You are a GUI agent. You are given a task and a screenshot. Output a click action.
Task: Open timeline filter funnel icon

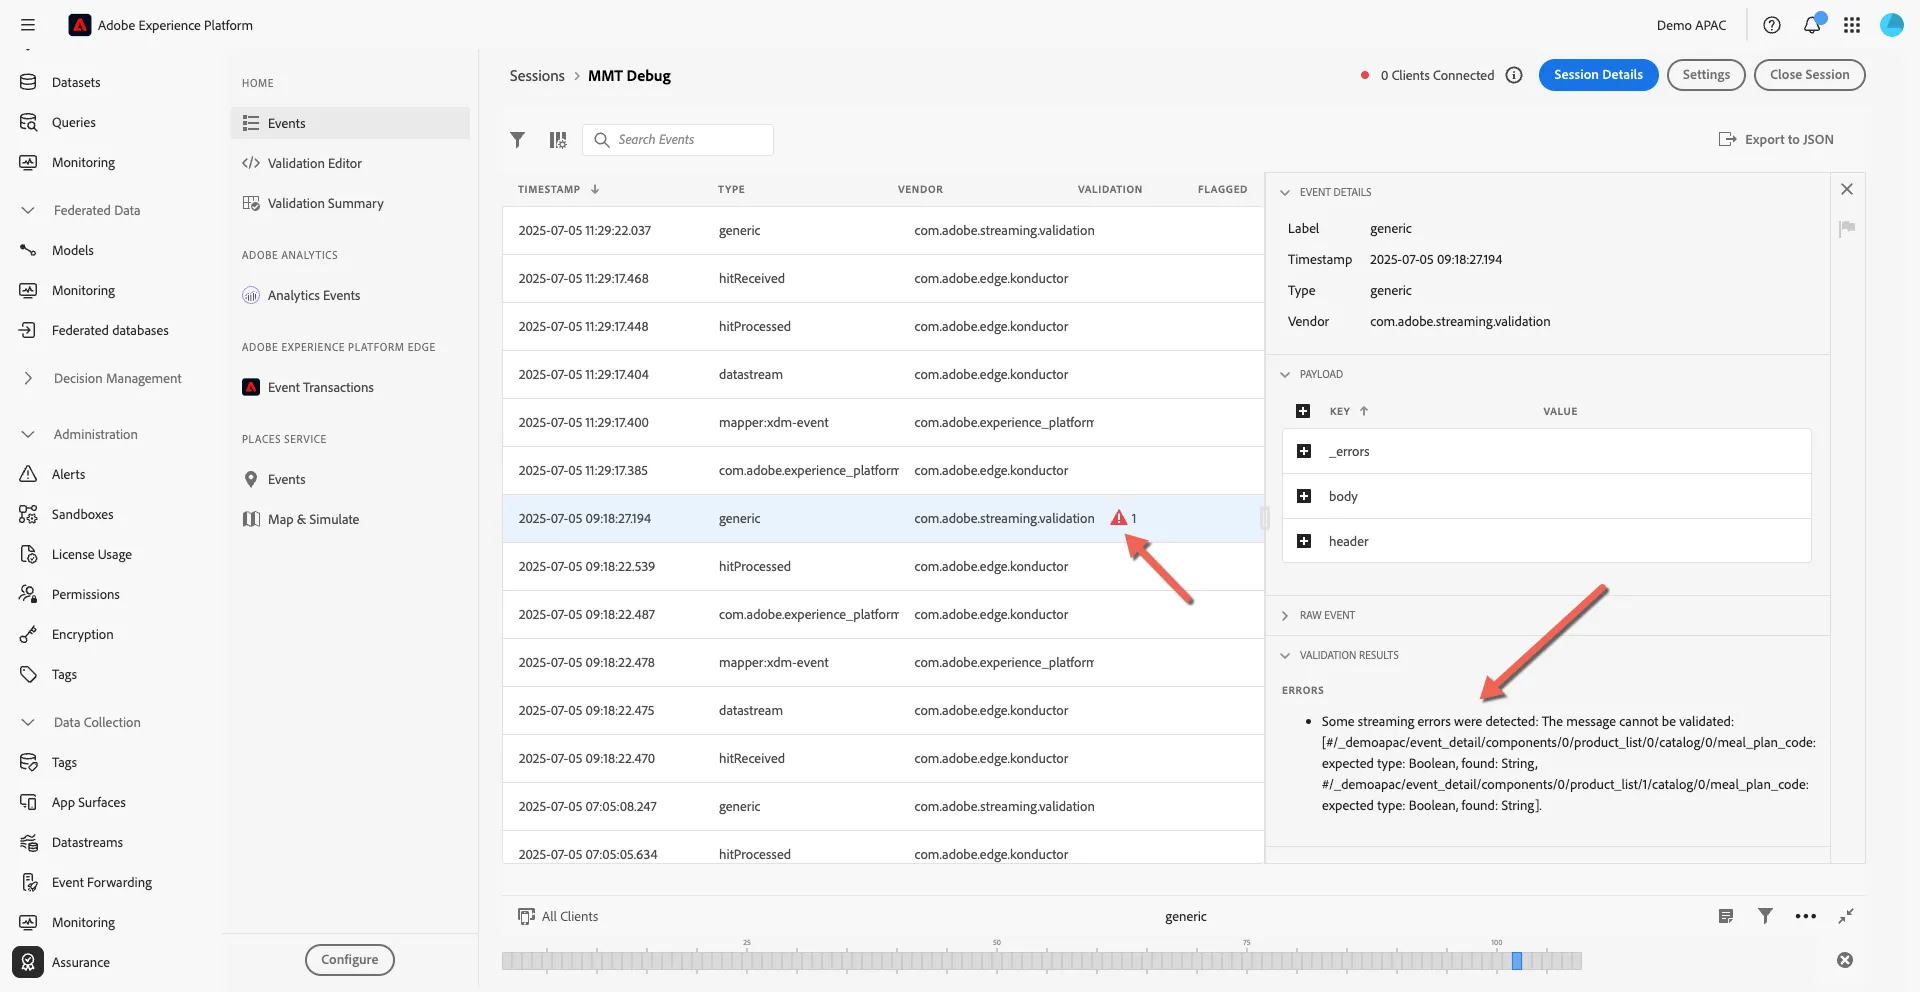click(x=1766, y=916)
